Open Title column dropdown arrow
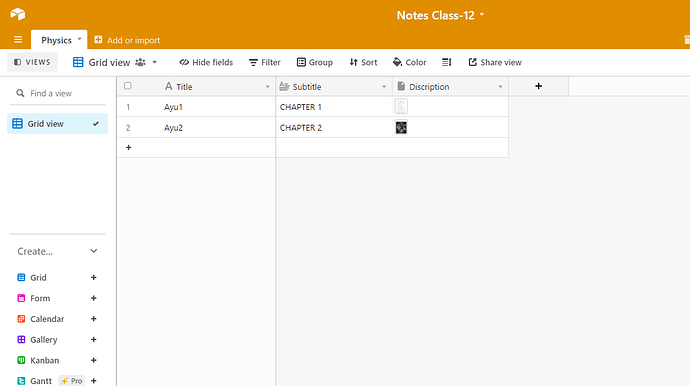This screenshot has width=690, height=386. click(x=268, y=87)
